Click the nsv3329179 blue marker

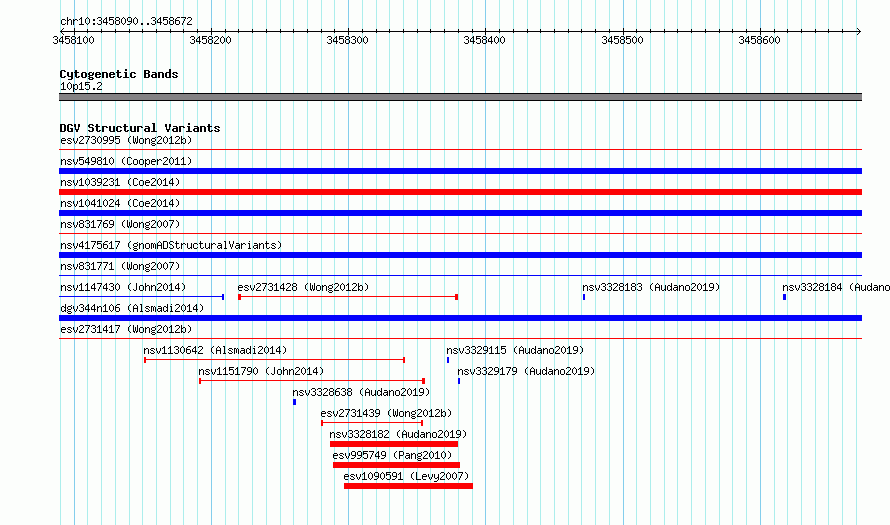(459, 381)
